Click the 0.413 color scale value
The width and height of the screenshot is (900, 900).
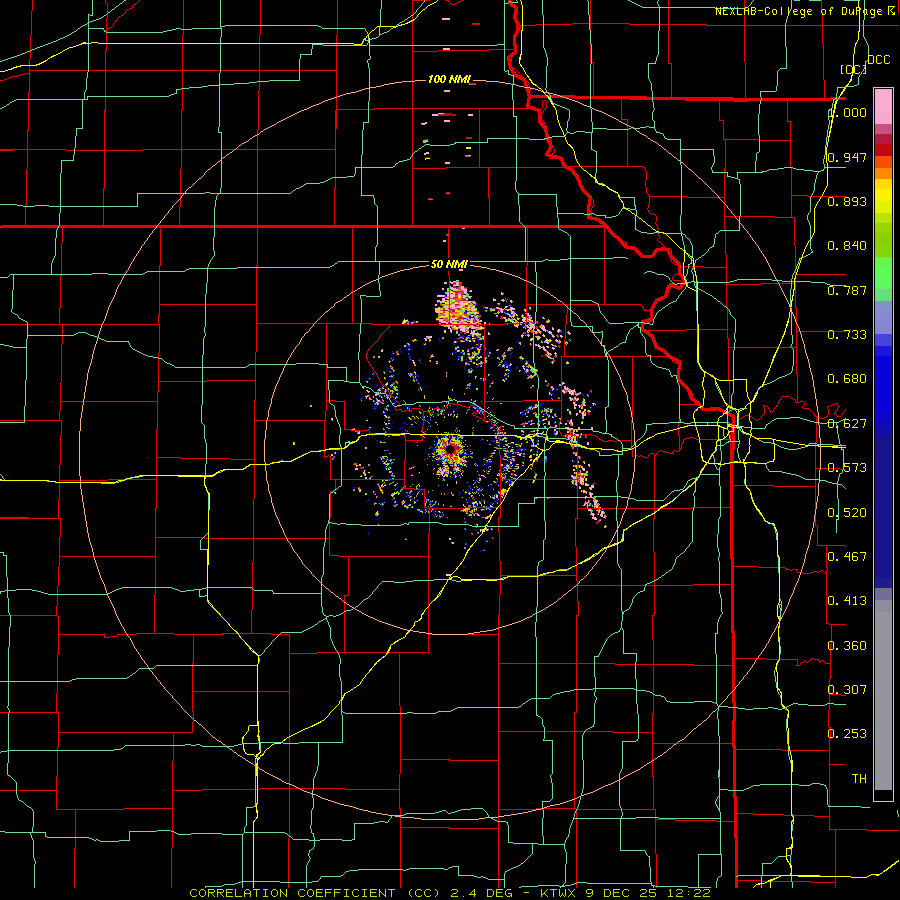pyautogui.click(x=847, y=601)
